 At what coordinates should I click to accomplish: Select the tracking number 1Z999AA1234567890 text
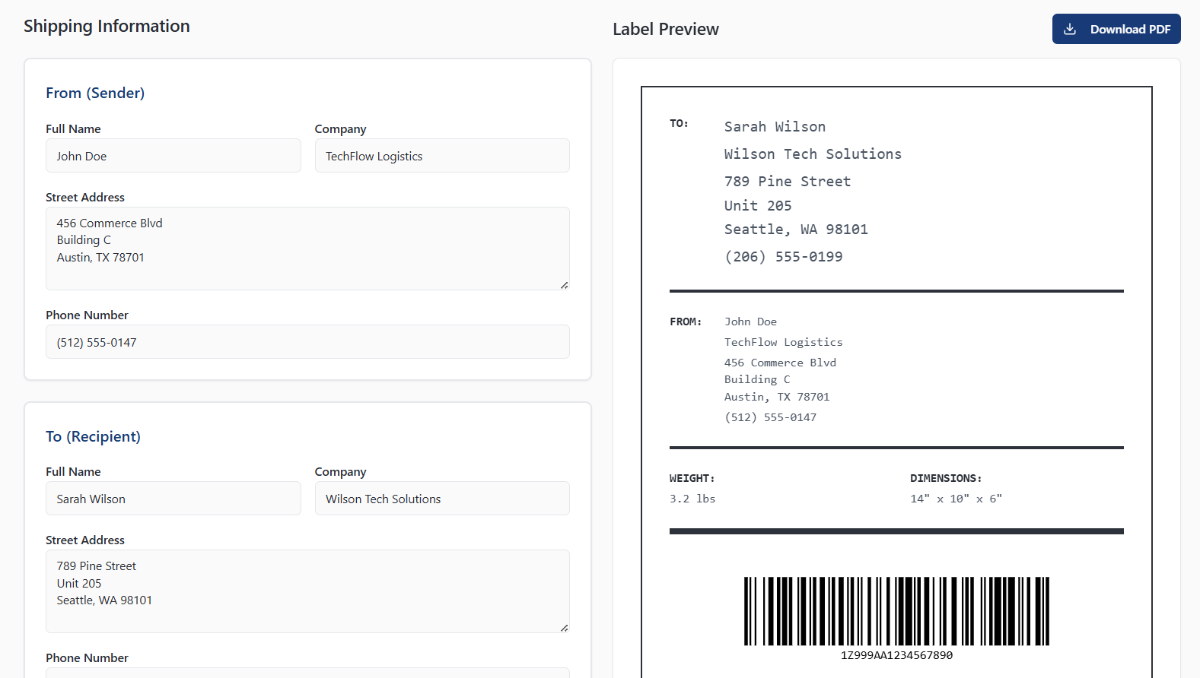click(896, 655)
